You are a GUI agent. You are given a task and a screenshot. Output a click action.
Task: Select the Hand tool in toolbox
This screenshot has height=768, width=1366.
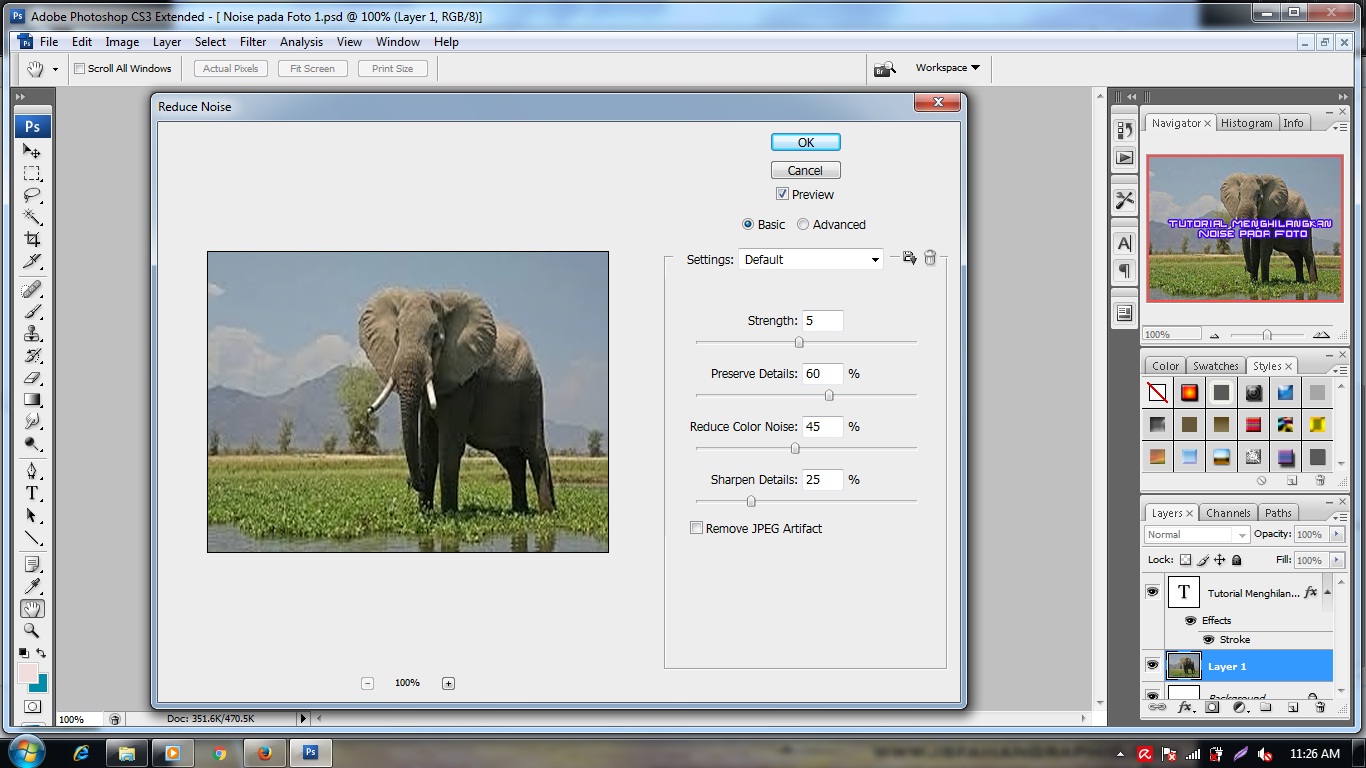pyautogui.click(x=32, y=609)
